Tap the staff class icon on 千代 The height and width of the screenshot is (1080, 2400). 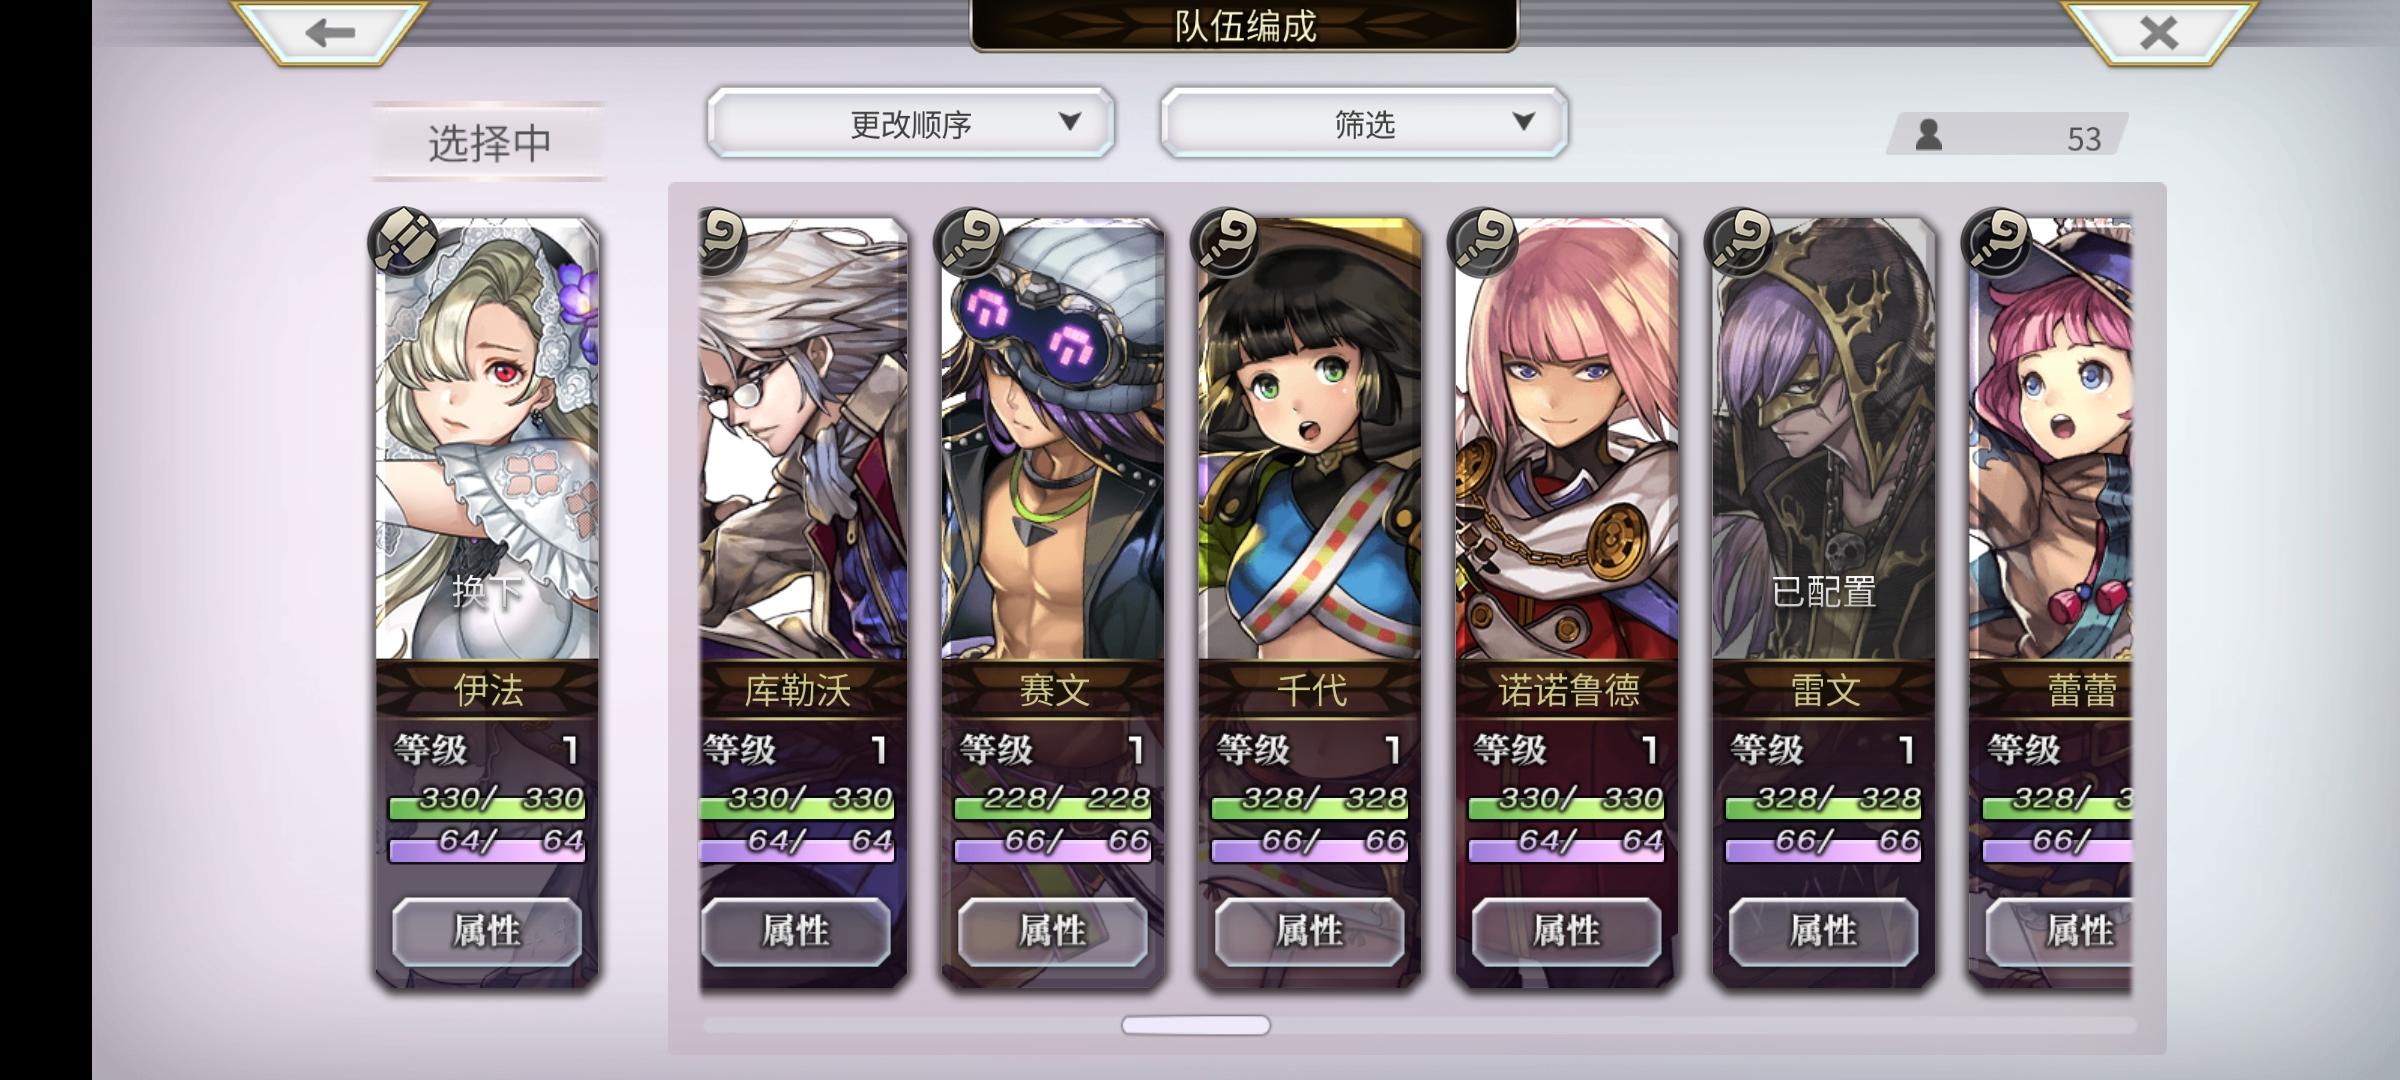(1226, 242)
